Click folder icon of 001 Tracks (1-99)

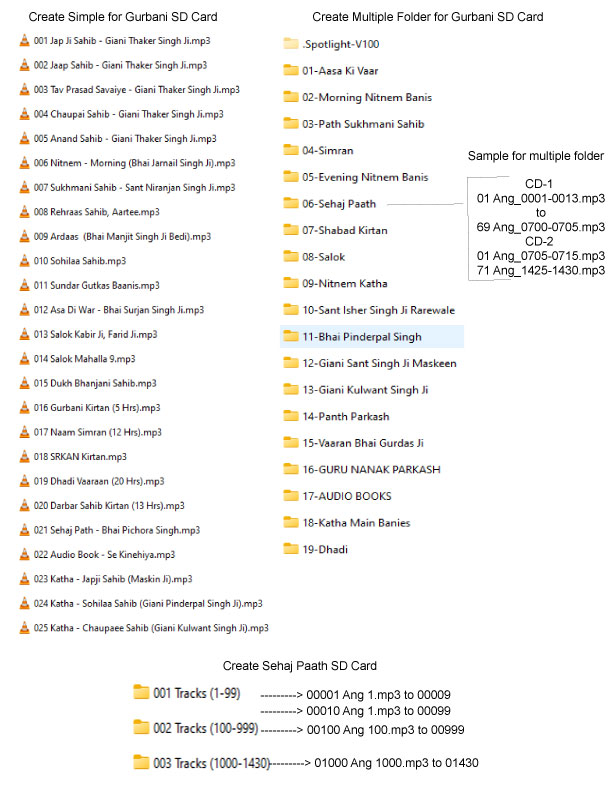tap(142, 692)
